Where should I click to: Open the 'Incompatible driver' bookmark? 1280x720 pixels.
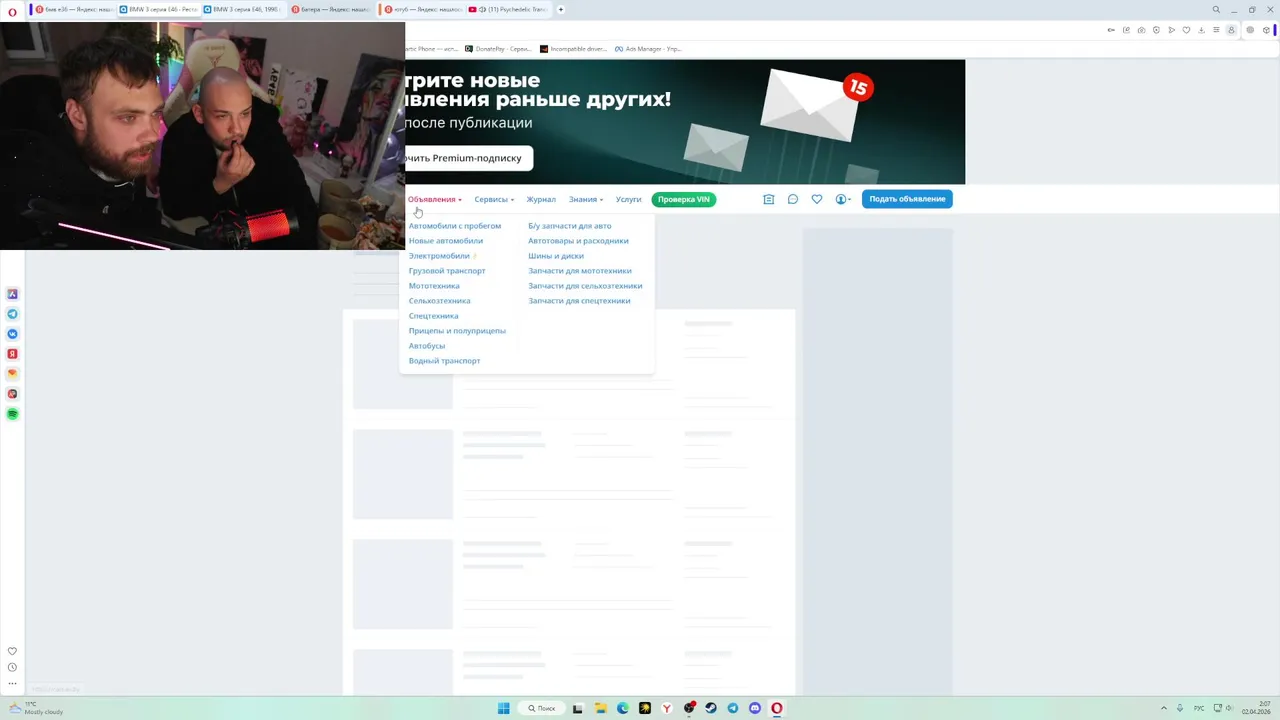point(573,49)
